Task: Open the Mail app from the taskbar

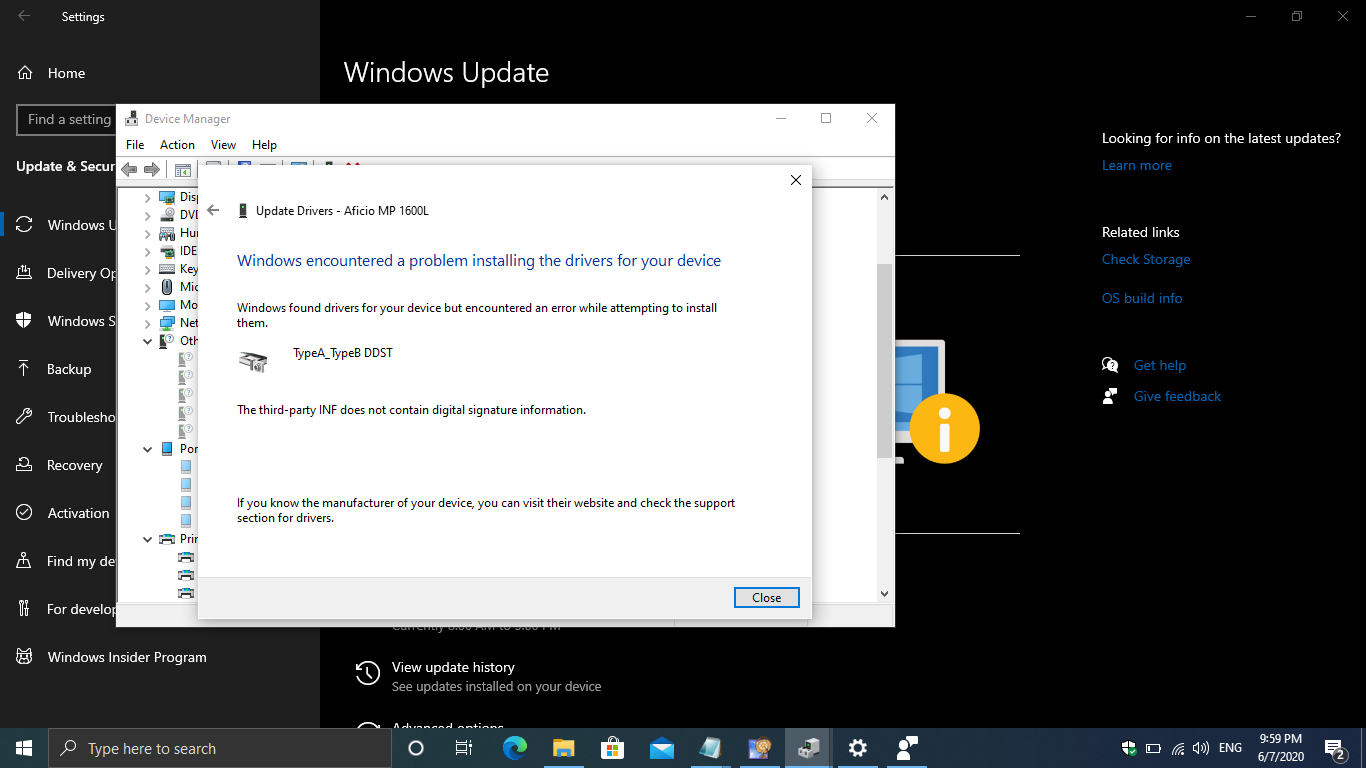Action: tap(662, 748)
